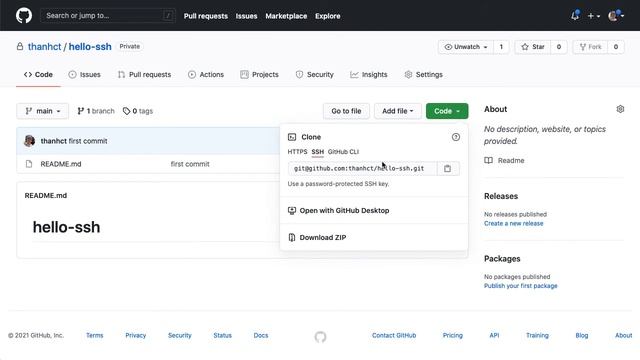640x360 pixels.
Task: Expand the main branch selector
Action: (42, 111)
